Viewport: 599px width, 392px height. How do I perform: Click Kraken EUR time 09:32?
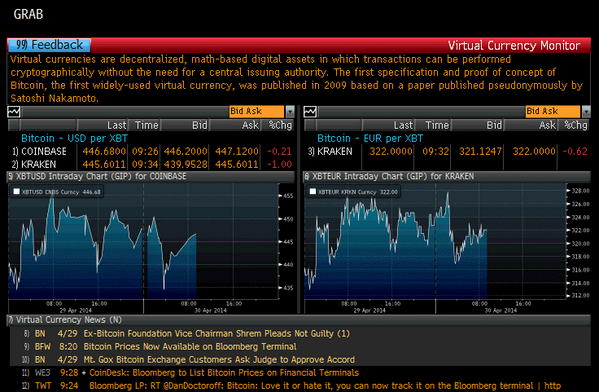[x=435, y=151]
